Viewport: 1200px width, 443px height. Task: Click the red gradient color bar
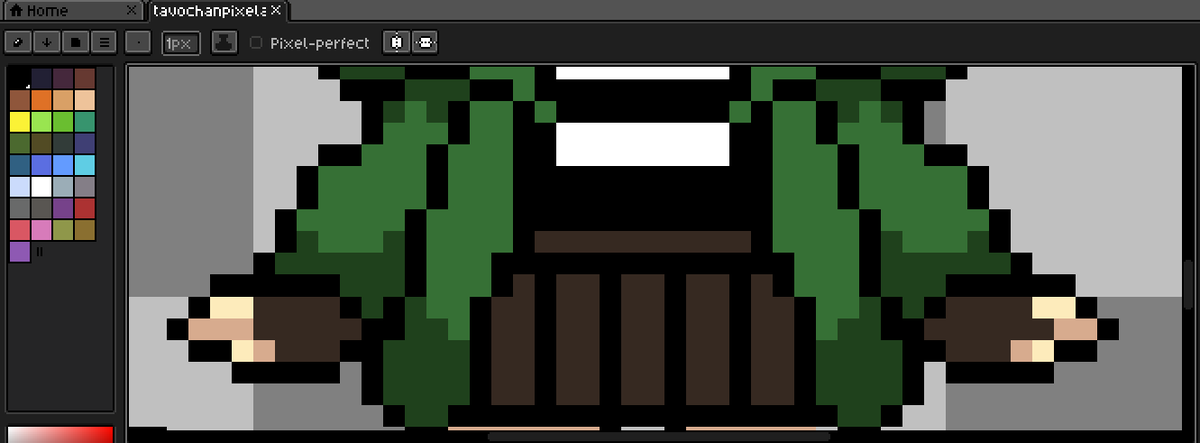[x=60, y=435]
